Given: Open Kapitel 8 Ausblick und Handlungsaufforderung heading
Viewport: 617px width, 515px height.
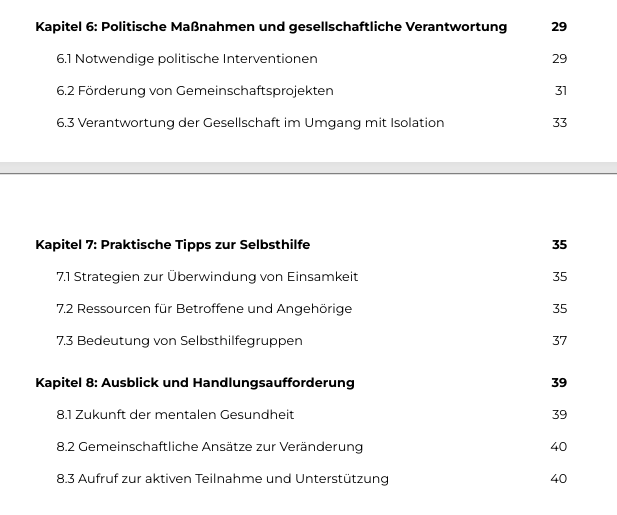Looking at the screenshot, I should pos(195,383).
